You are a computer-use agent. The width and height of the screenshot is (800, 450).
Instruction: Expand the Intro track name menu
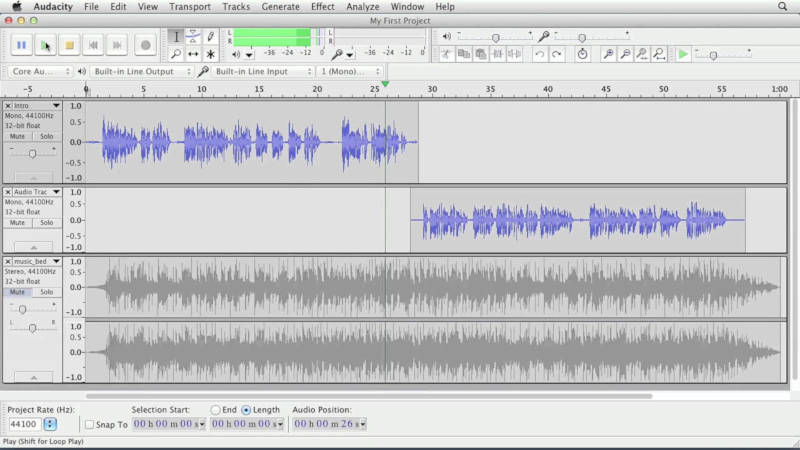(x=57, y=106)
